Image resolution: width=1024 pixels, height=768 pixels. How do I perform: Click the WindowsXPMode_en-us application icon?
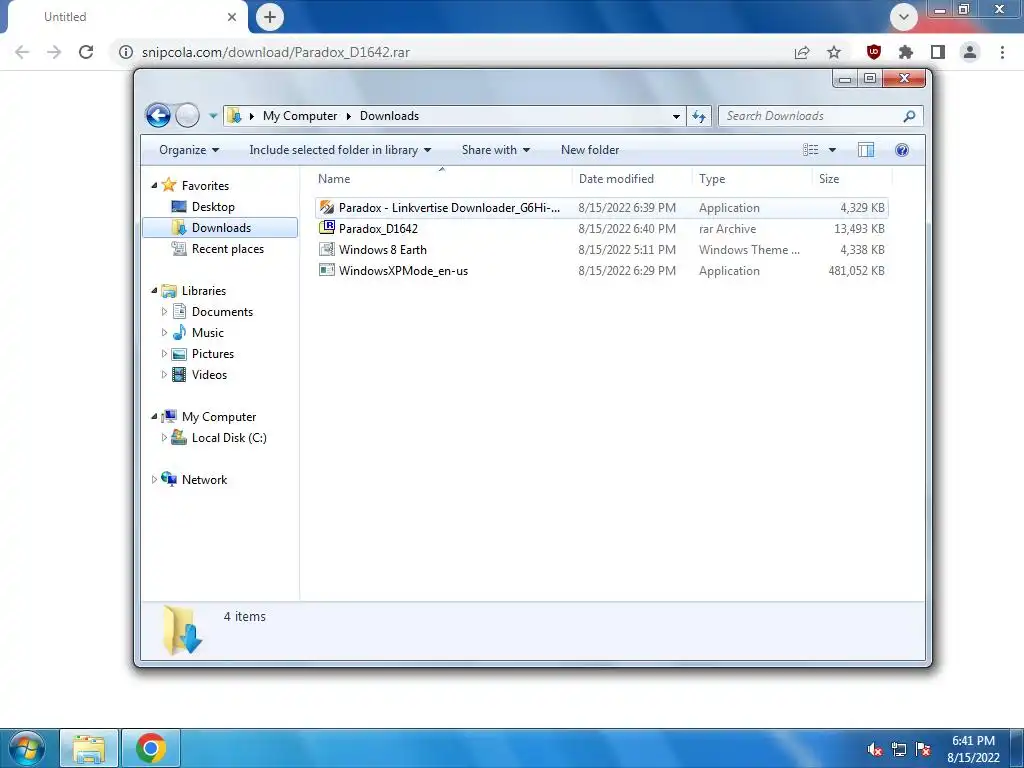(327, 270)
